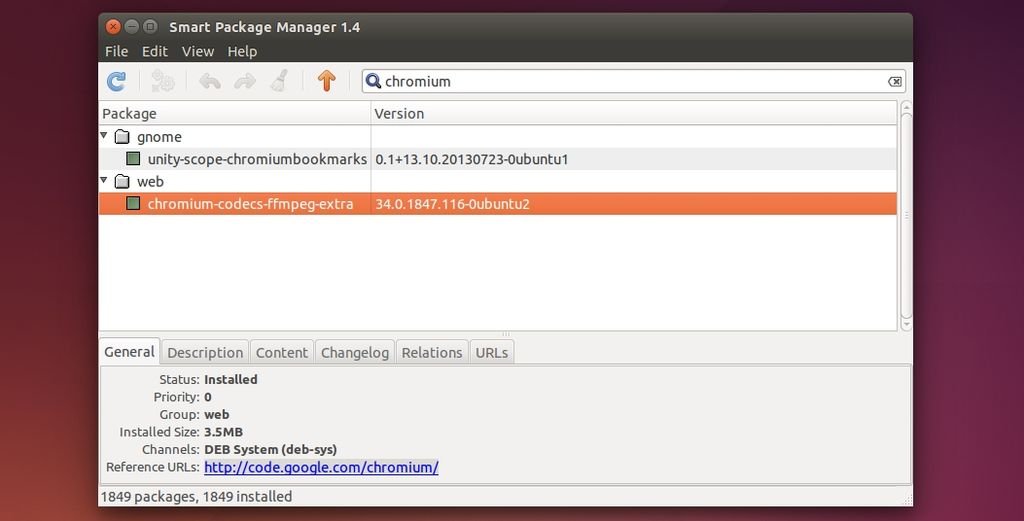Show the Relations tab
This screenshot has width=1024, height=521.
(432, 353)
